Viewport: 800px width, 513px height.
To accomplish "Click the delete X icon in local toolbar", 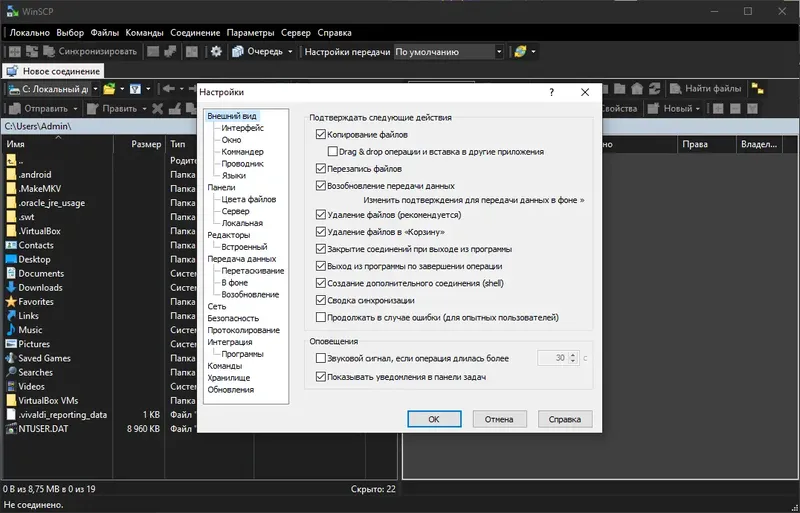I will point(158,108).
